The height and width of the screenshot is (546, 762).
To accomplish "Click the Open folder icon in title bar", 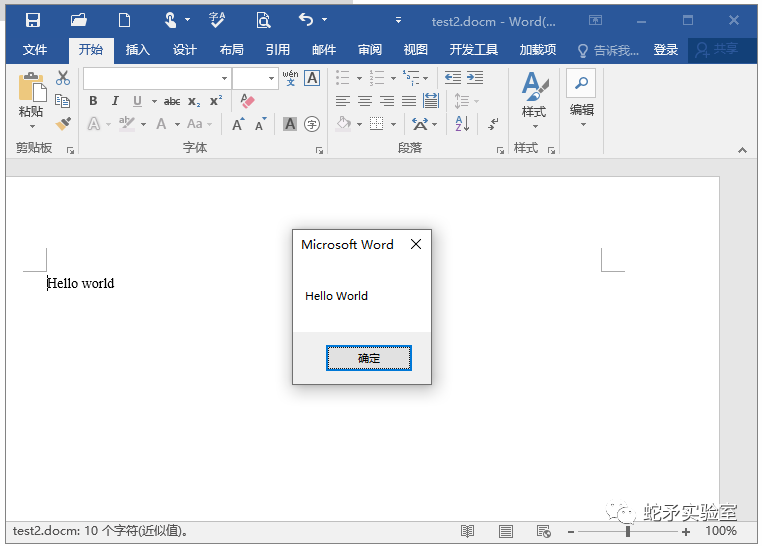I will (78, 20).
